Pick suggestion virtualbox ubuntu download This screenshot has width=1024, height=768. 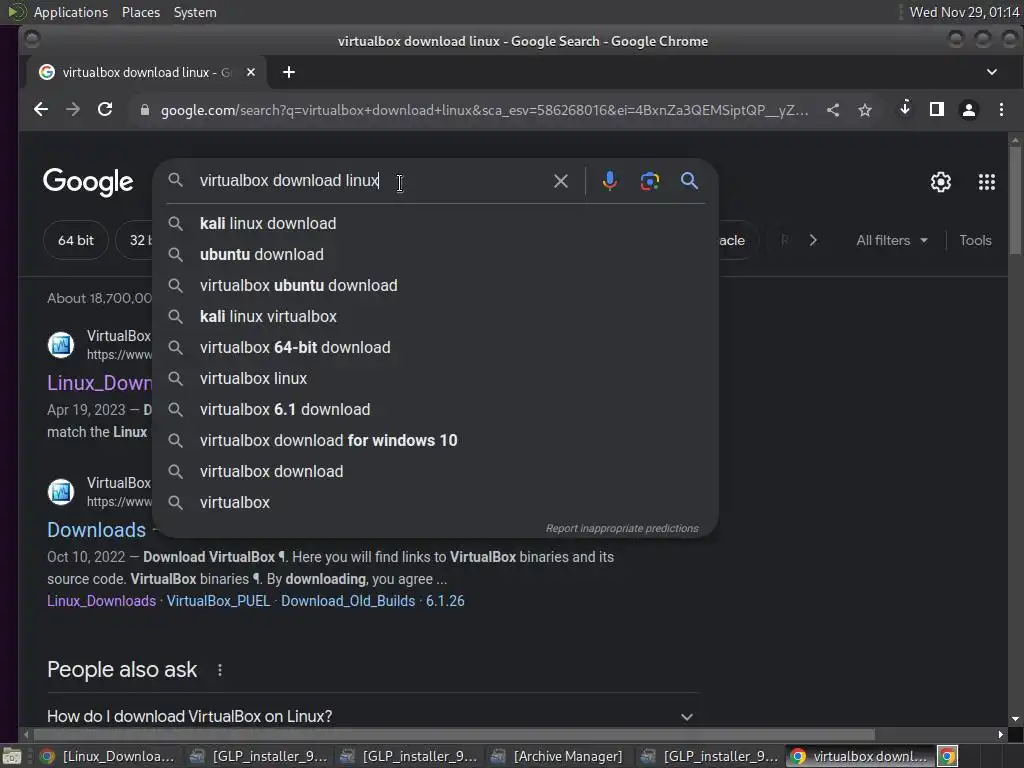tap(435, 285)
